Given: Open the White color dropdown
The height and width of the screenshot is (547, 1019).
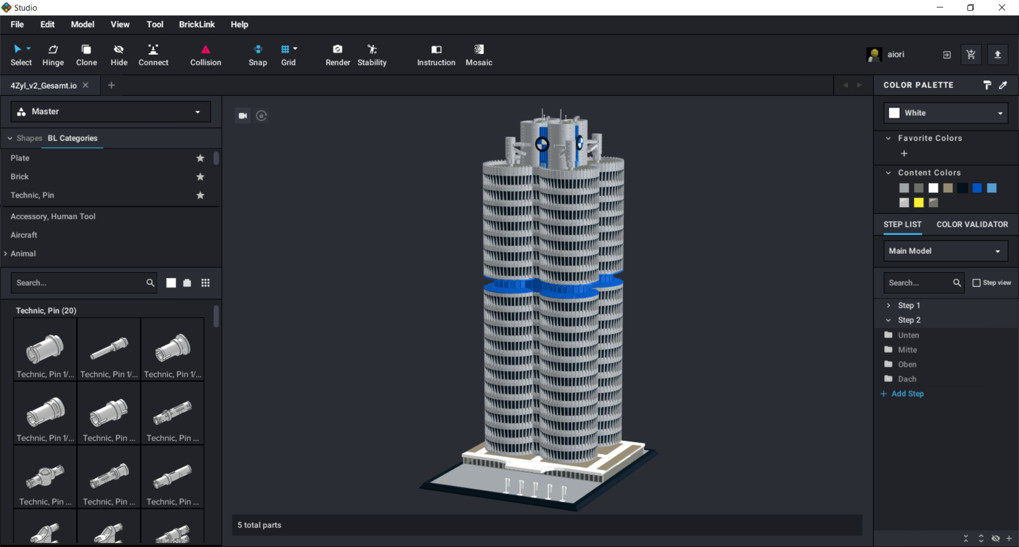Looking at the screenshot, I should click(945, 113).
